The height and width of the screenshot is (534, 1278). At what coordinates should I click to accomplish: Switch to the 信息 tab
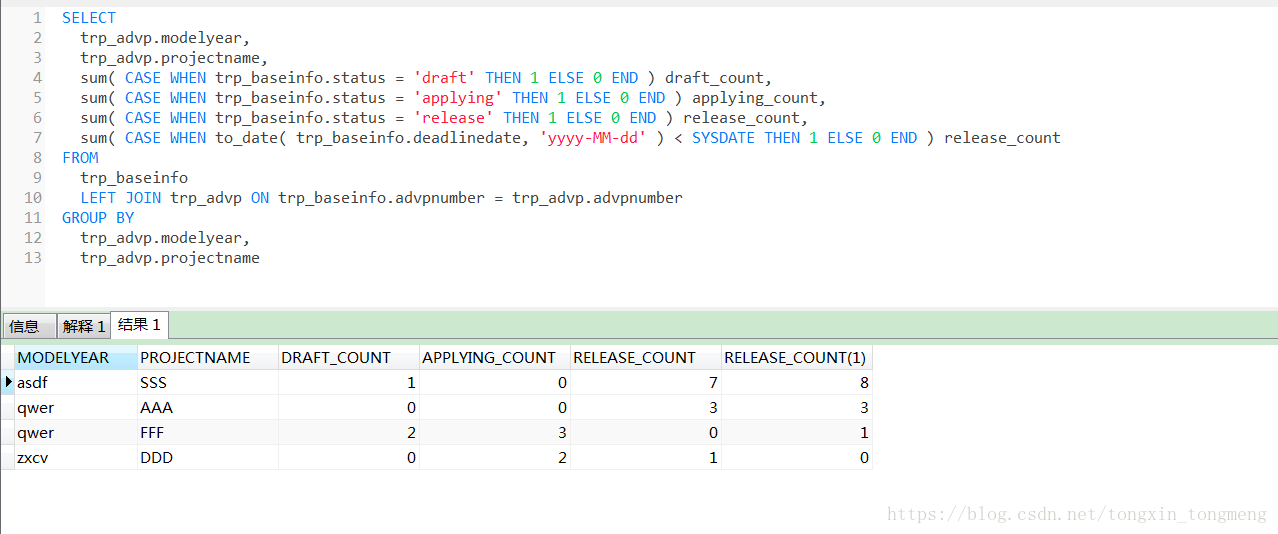pos(29,326)
